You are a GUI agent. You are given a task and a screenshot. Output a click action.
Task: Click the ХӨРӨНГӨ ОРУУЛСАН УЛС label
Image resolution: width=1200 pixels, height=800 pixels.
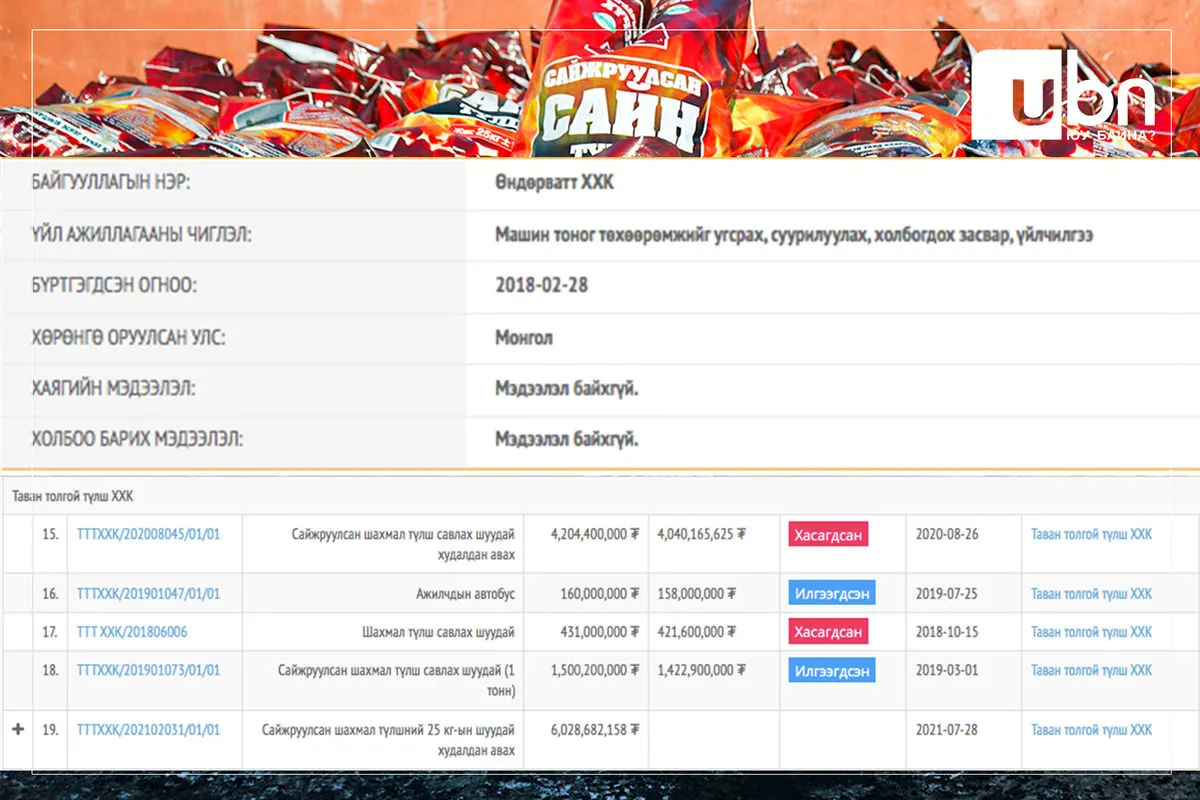tap(128, 338)
